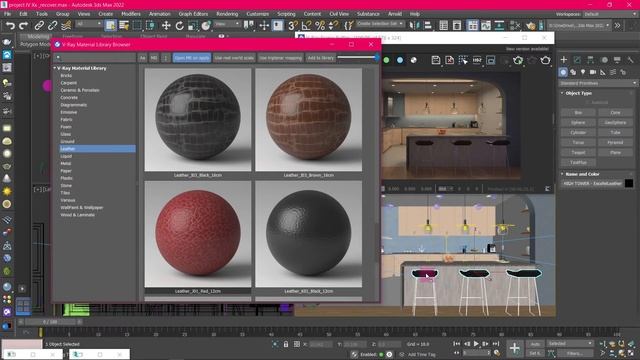The height and width of the screenshot is (360, 640).
Task: Open the Mirror tool in main toolbar
Action: pyautogui.click(x=414, y=26)
